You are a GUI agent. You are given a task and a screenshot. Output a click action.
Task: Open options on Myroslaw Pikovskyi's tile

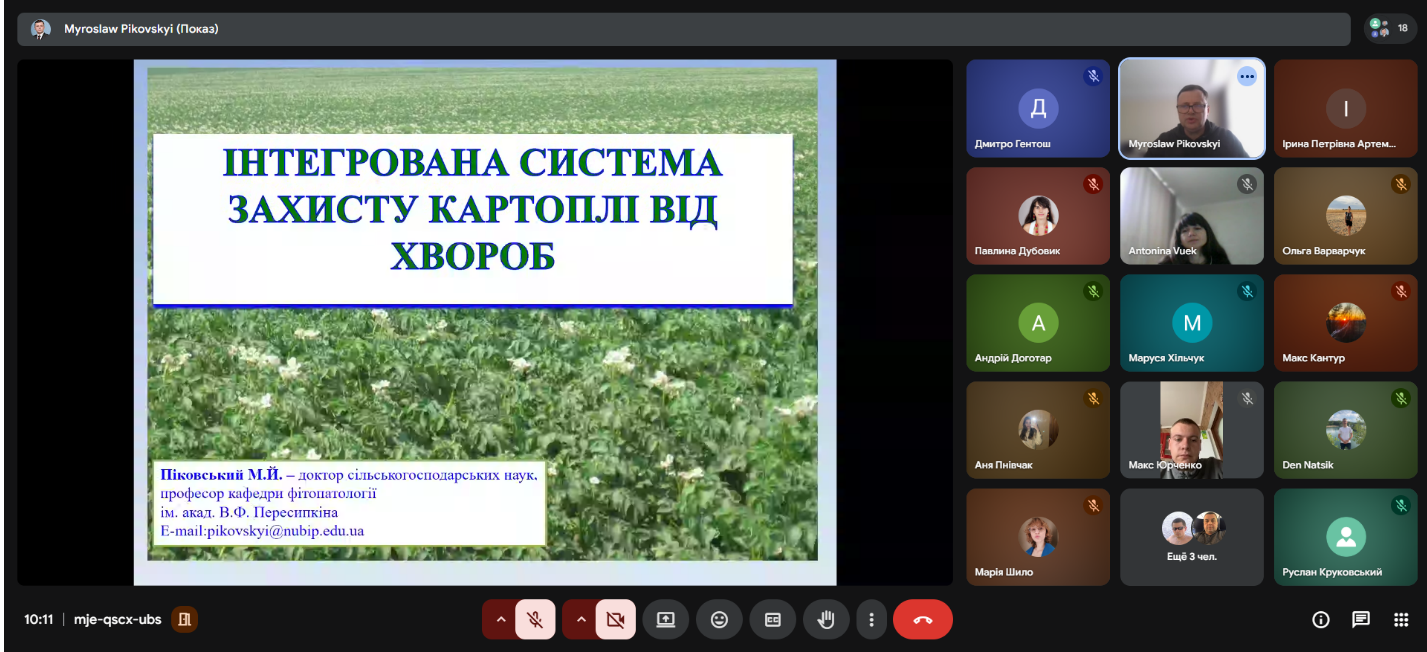point(1246,76)
